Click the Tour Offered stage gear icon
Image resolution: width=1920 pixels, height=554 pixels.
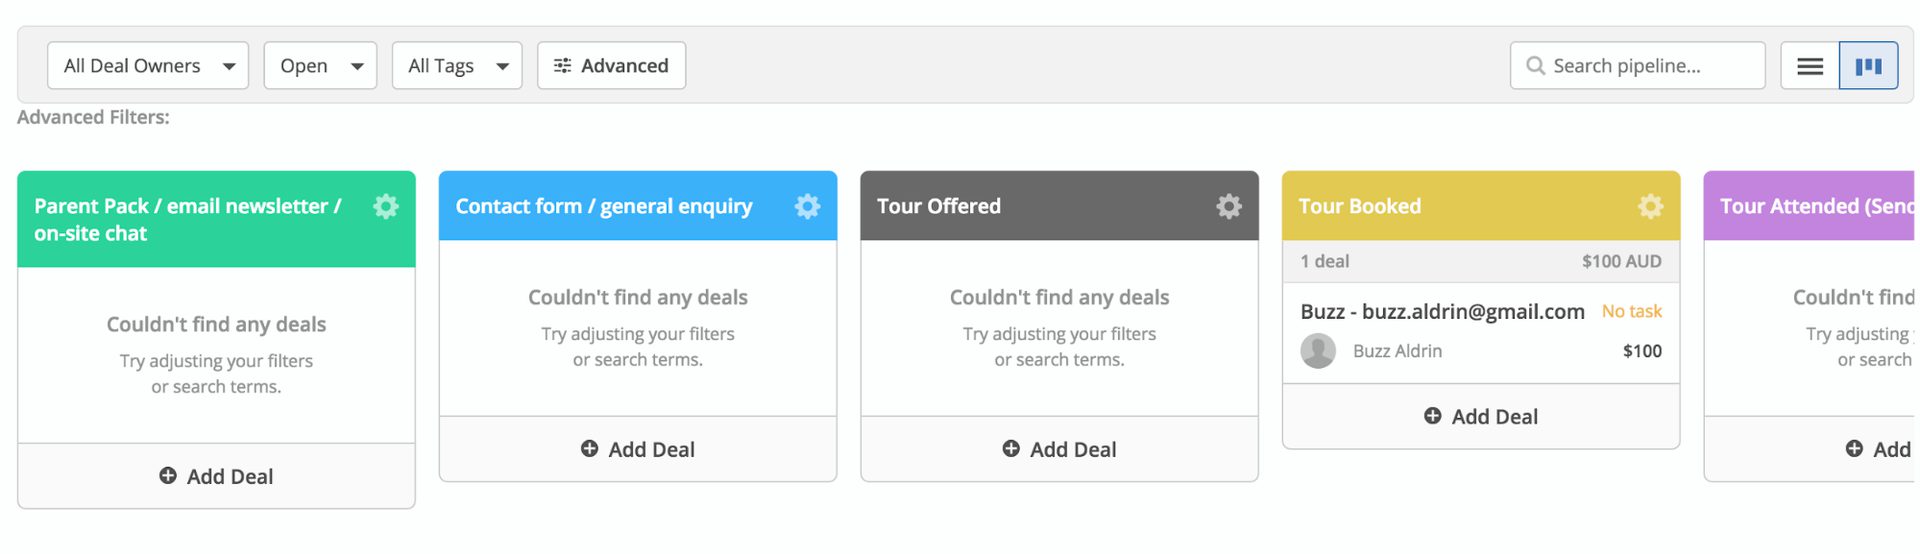click(x=1229, y=207)
